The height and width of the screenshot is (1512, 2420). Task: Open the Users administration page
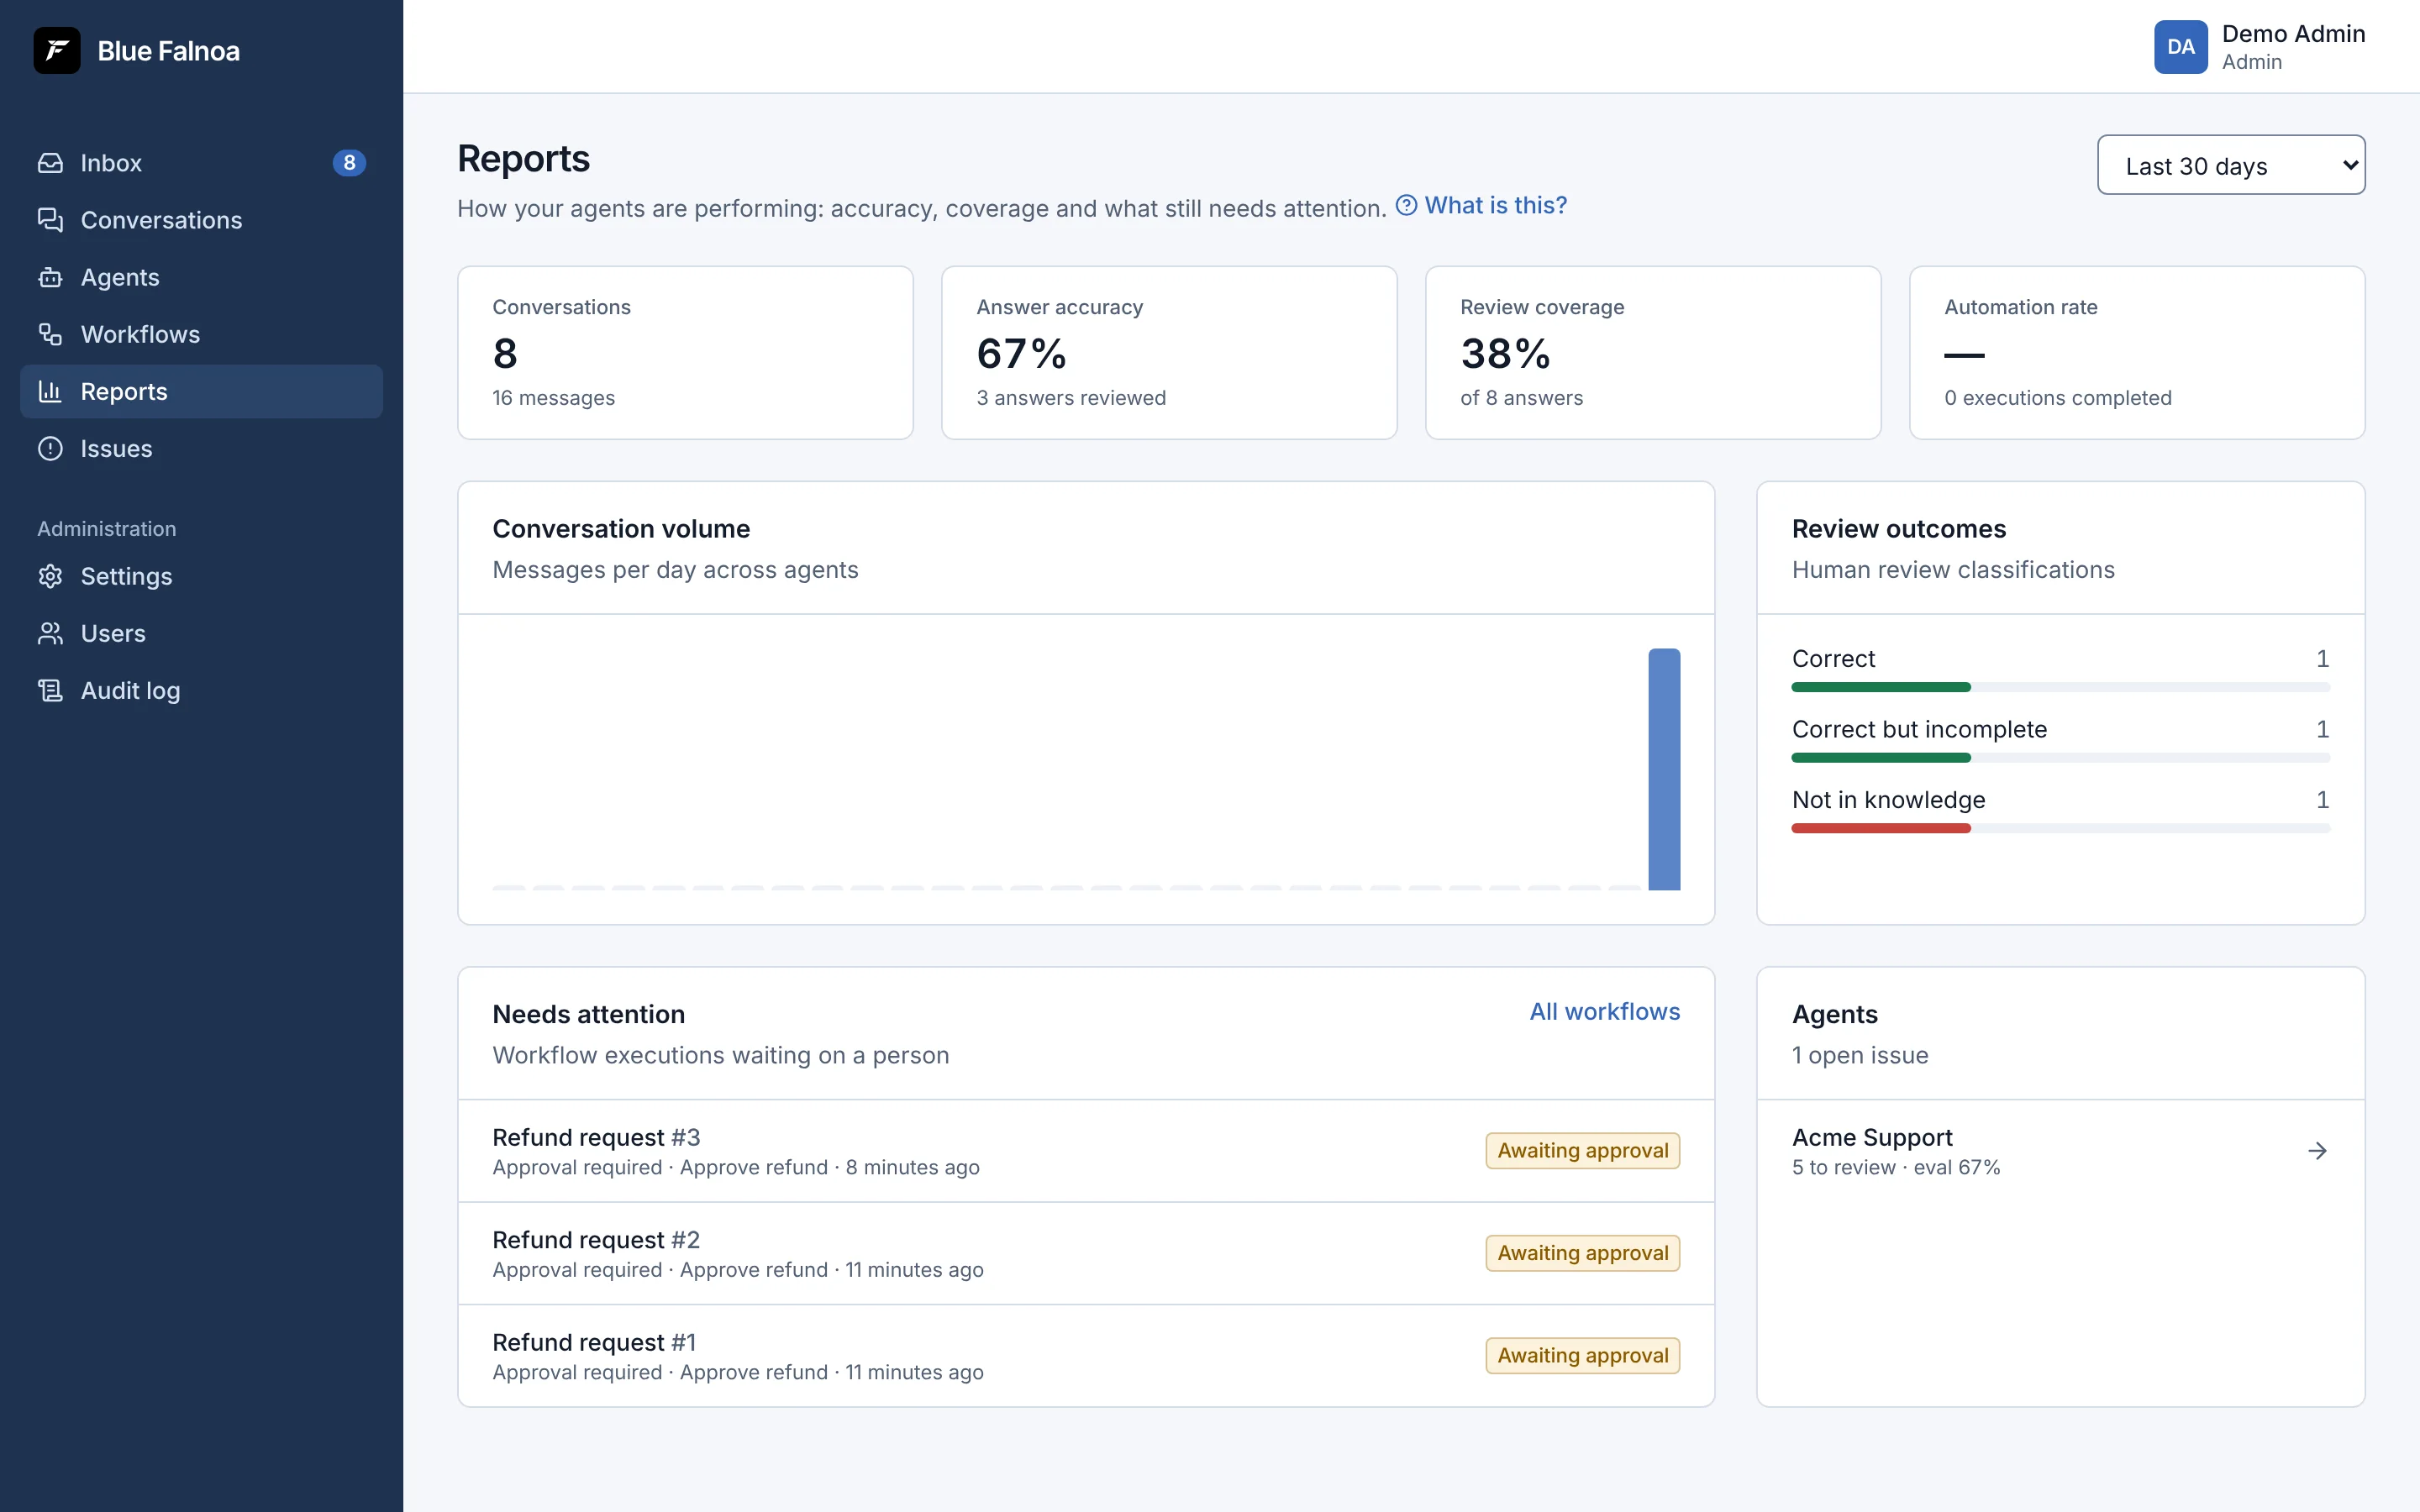pos(201,633)
